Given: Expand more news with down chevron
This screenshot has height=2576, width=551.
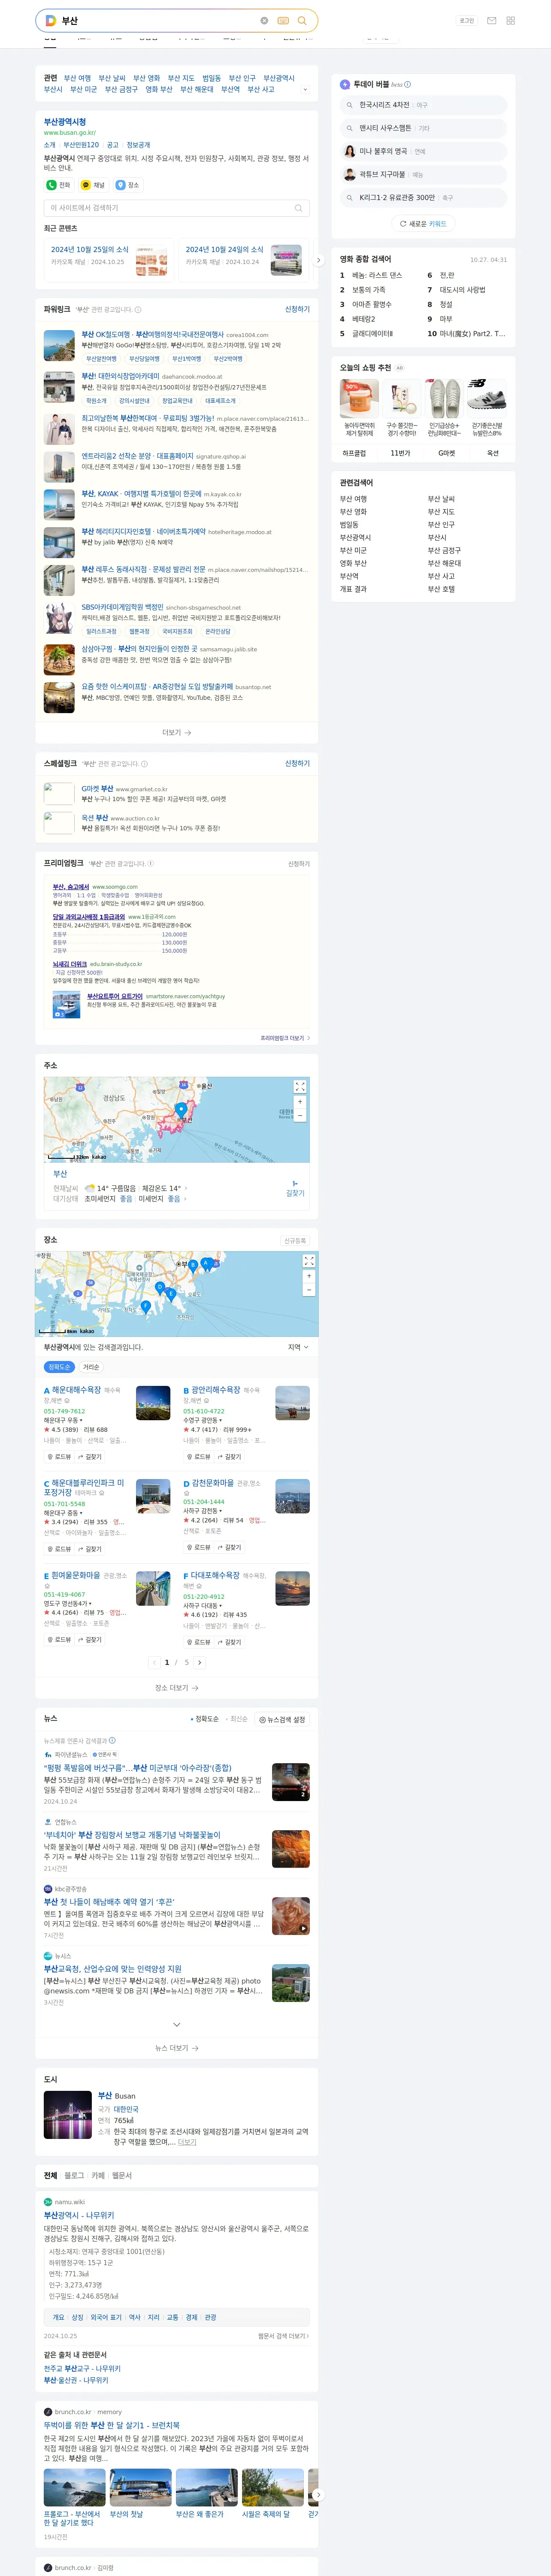Looking at the screenshot, I should coord(176,2025).
